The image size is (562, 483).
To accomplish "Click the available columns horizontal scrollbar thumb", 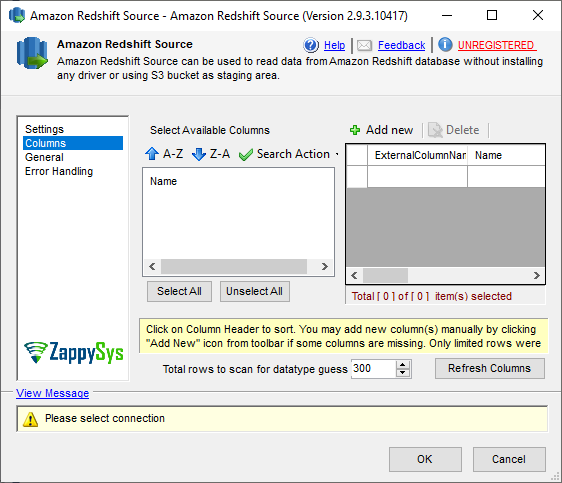I will (234, 267).
